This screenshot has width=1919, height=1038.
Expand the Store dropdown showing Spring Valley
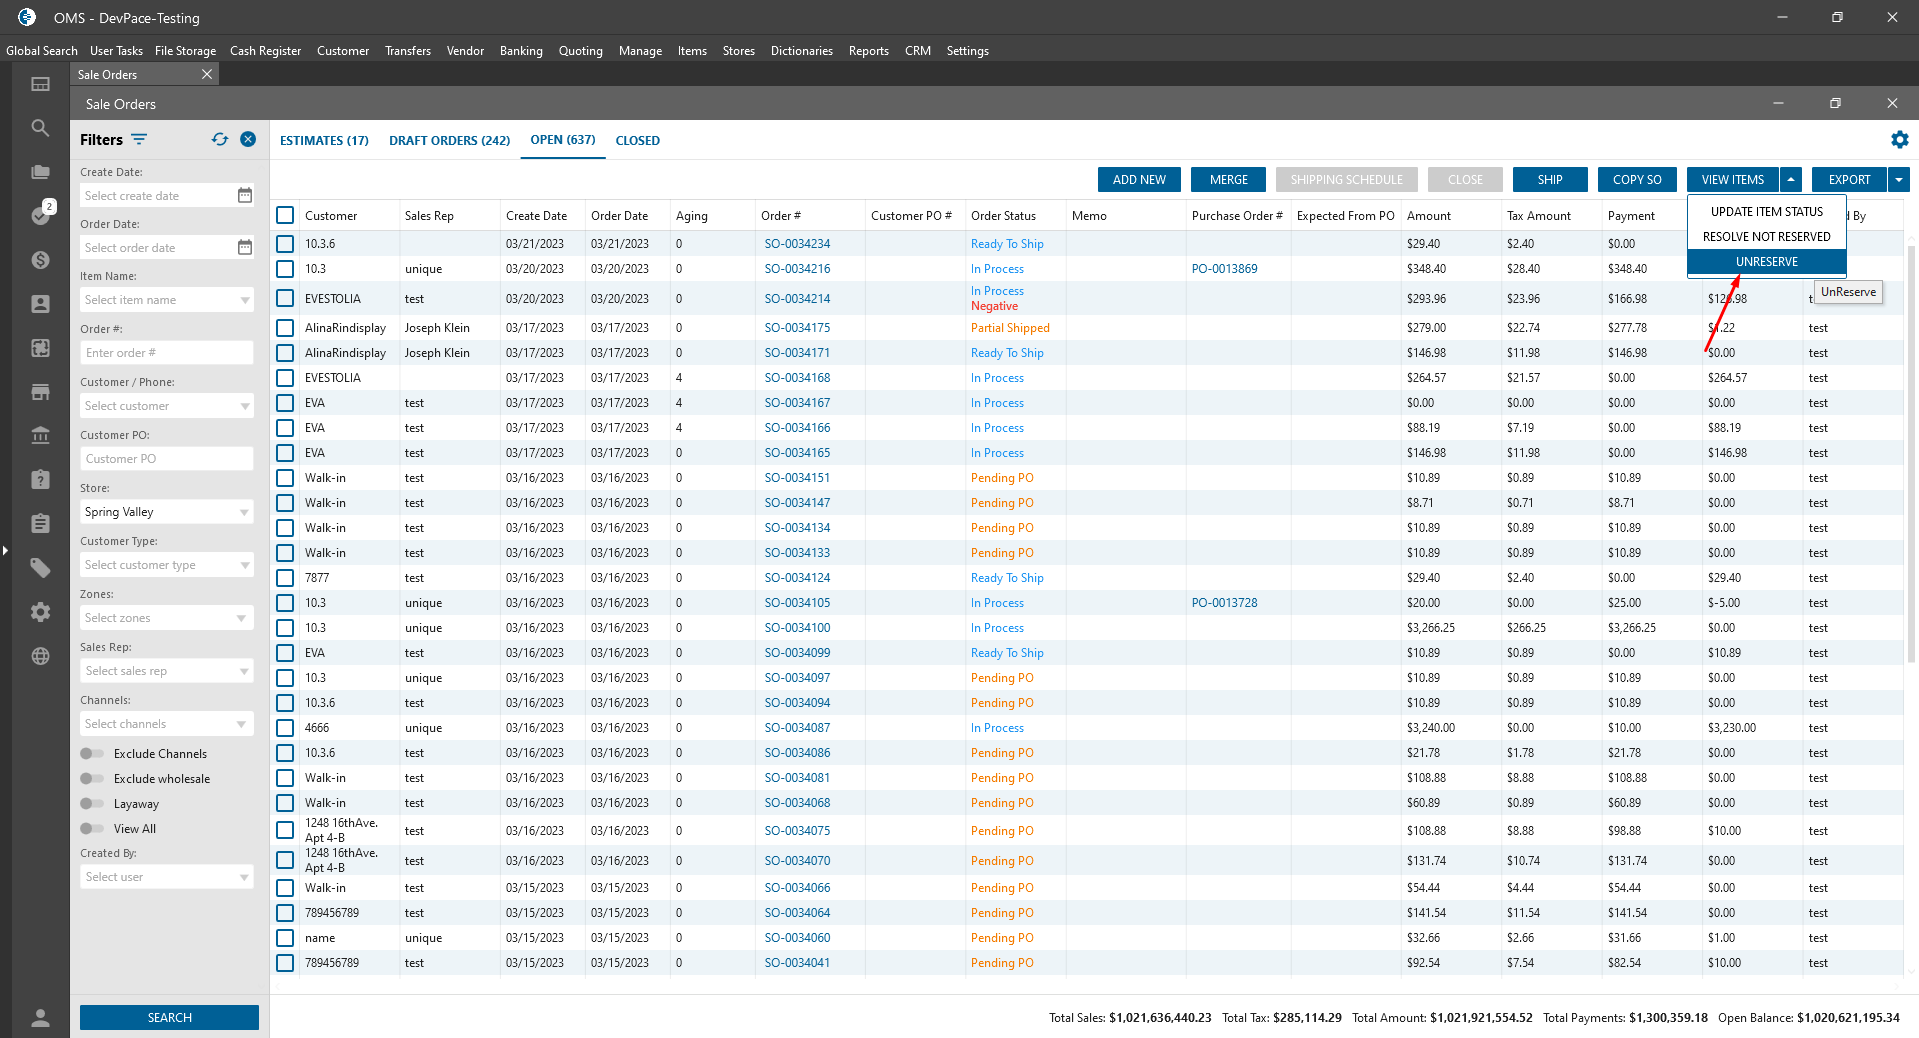pos(166,512)
